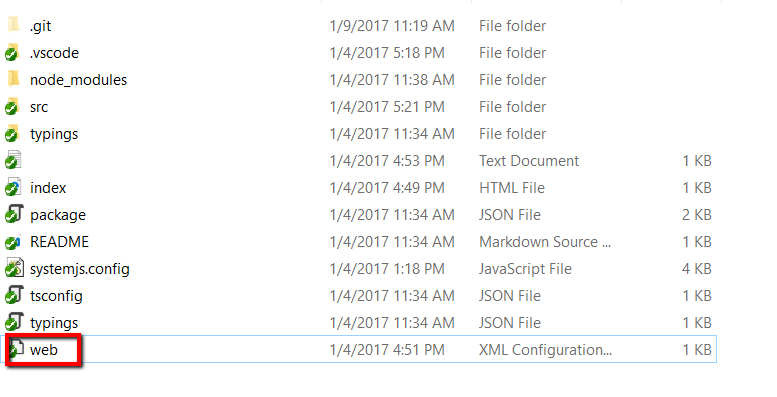The height and width of the screenshot is (397, 777).
Task: Select the unnamed Text Document file icon
Action: pos(13,160)
